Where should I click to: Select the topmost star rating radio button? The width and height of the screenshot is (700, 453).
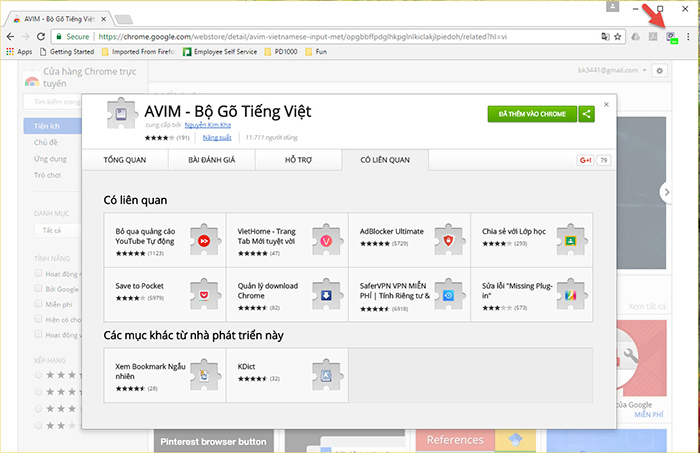(x=38, y=375)
